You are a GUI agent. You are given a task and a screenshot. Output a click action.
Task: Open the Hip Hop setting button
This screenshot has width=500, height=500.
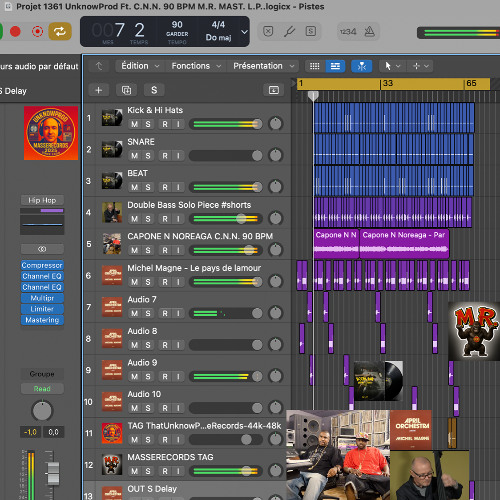point(42,200)
